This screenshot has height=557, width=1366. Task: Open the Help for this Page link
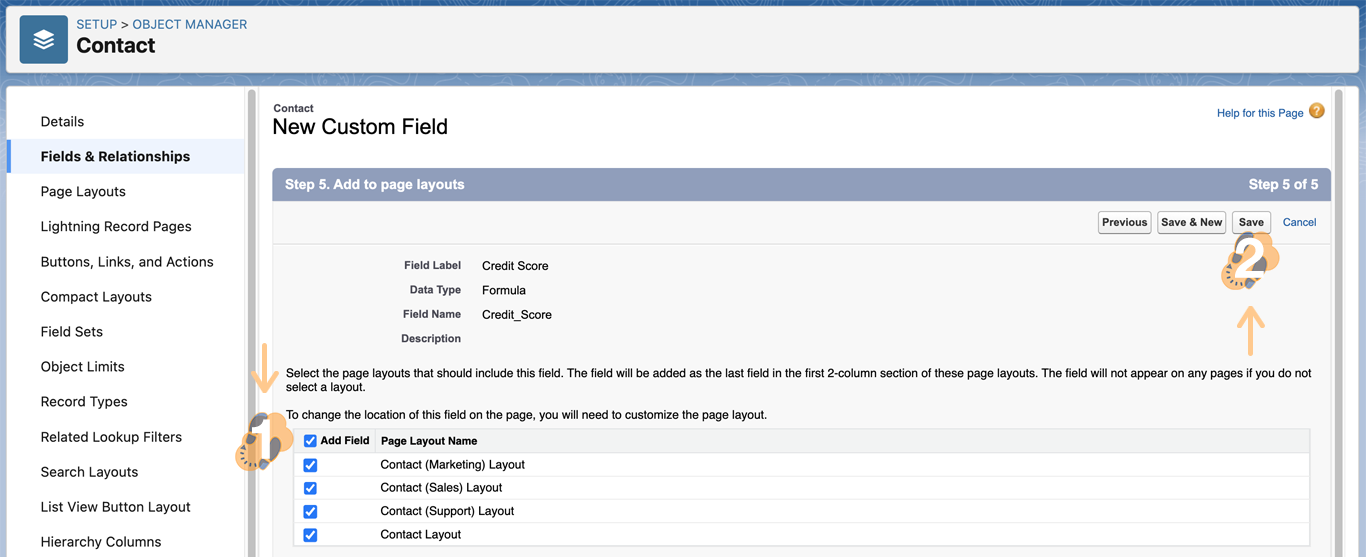[x=1259, y=113]
